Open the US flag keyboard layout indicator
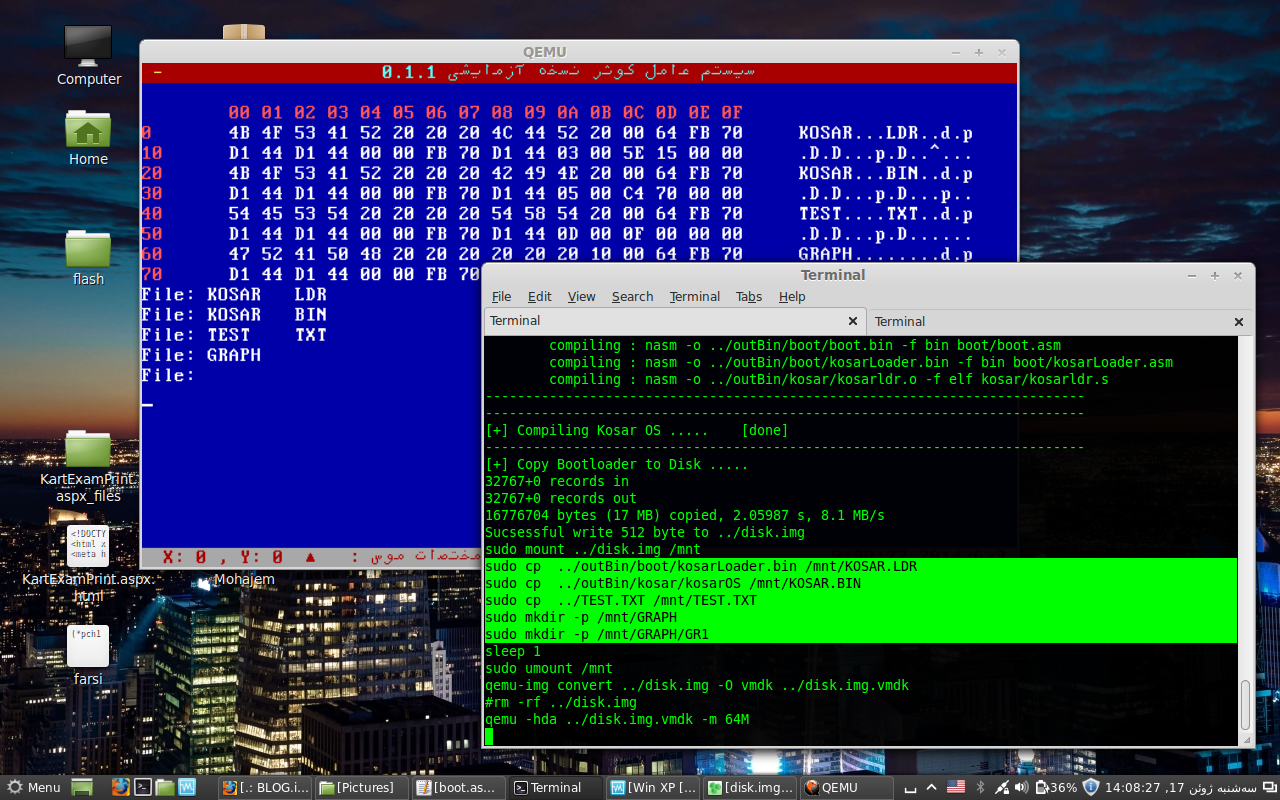The image size is (1280, 800). pyautogui.click(x=955, y=787)
